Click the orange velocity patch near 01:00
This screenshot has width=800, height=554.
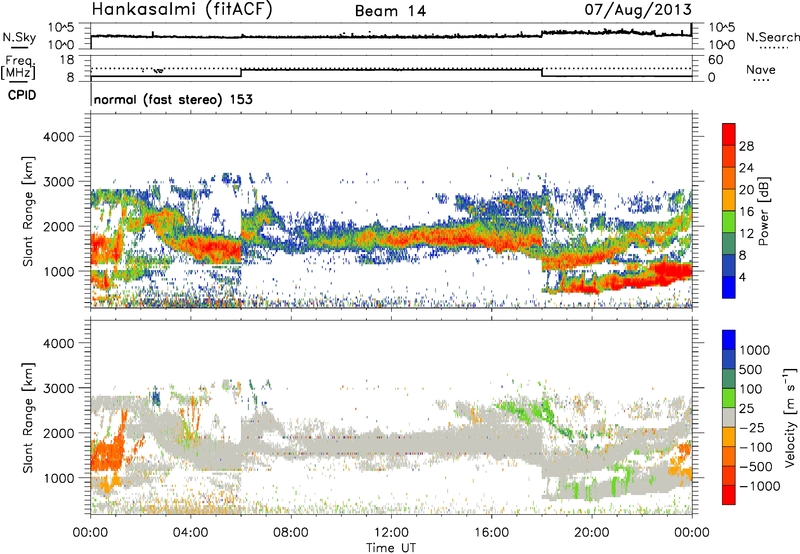(x=108, y=451)
